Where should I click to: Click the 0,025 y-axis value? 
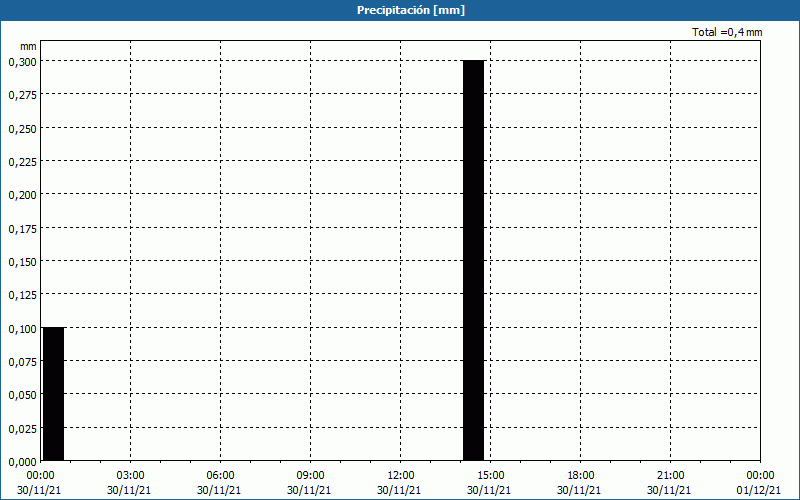(x=22, y=429)
